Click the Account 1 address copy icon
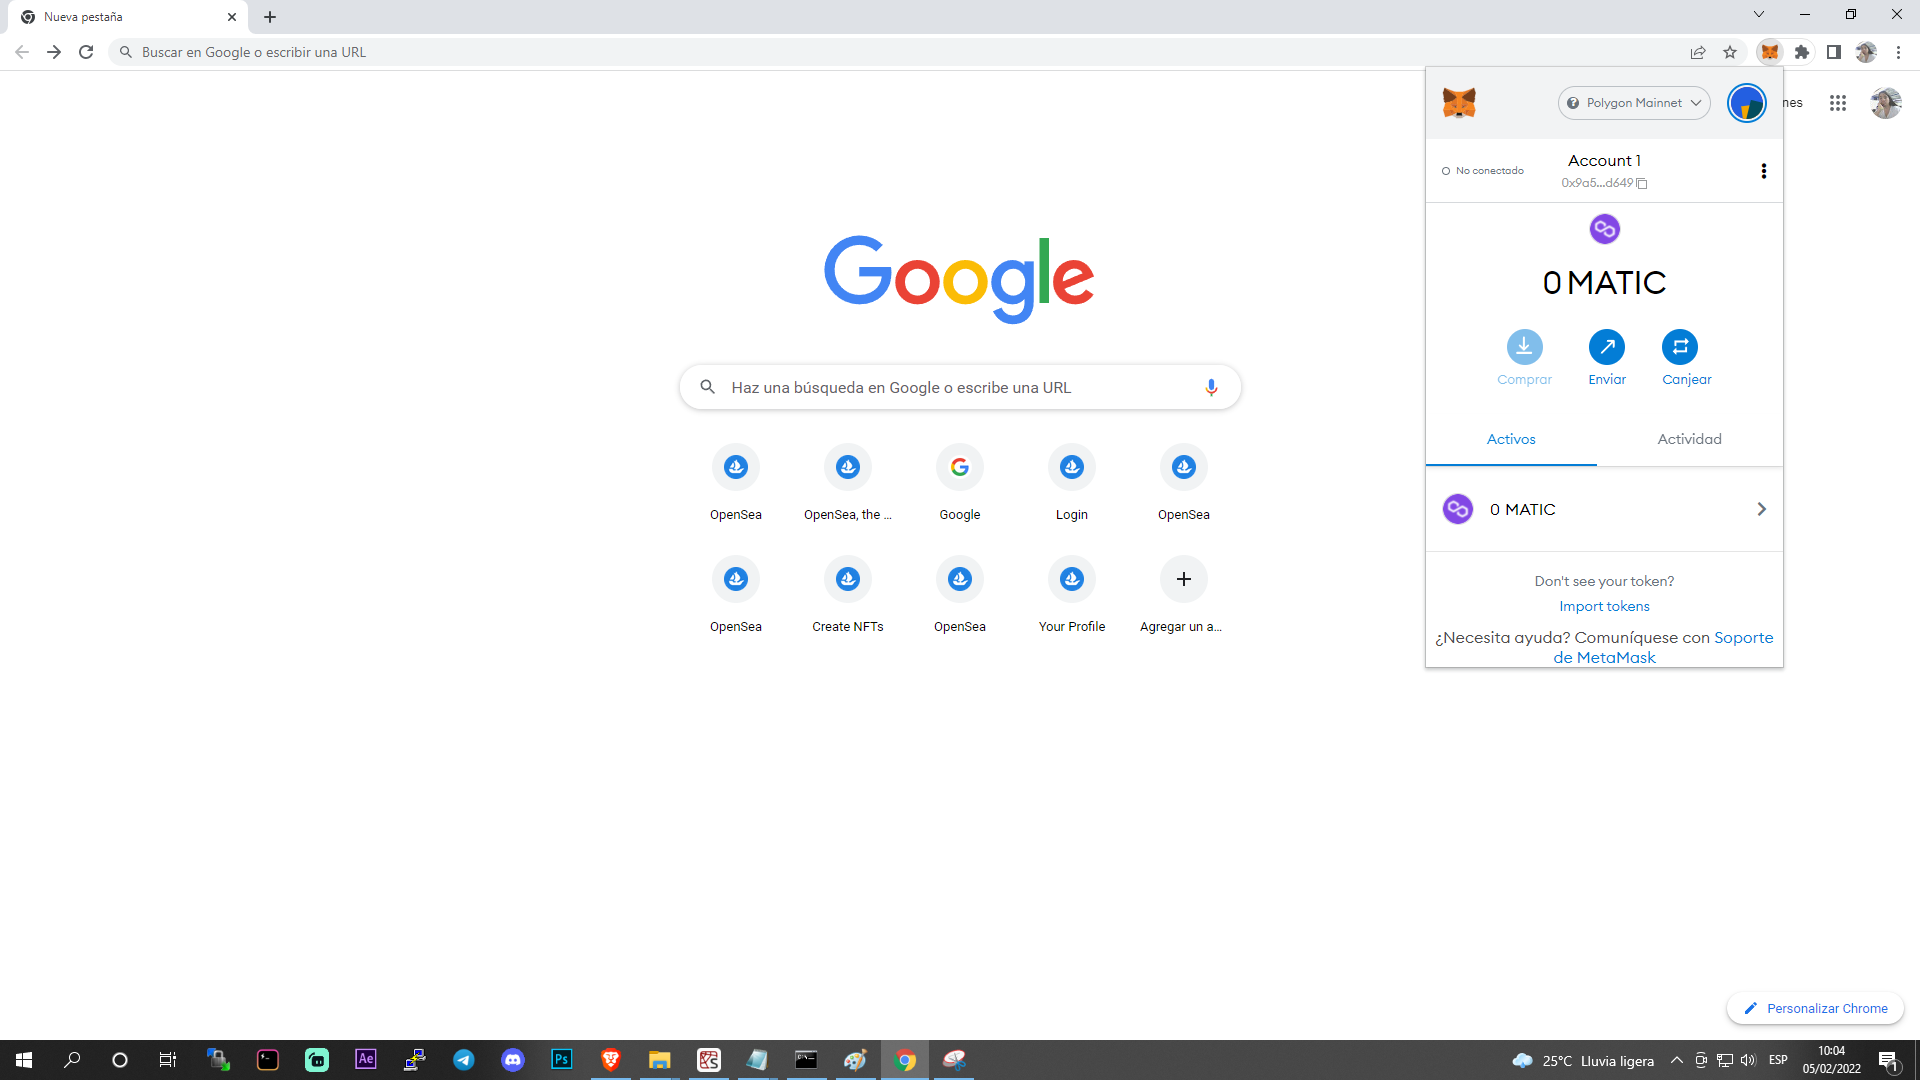 (1640, 183)
